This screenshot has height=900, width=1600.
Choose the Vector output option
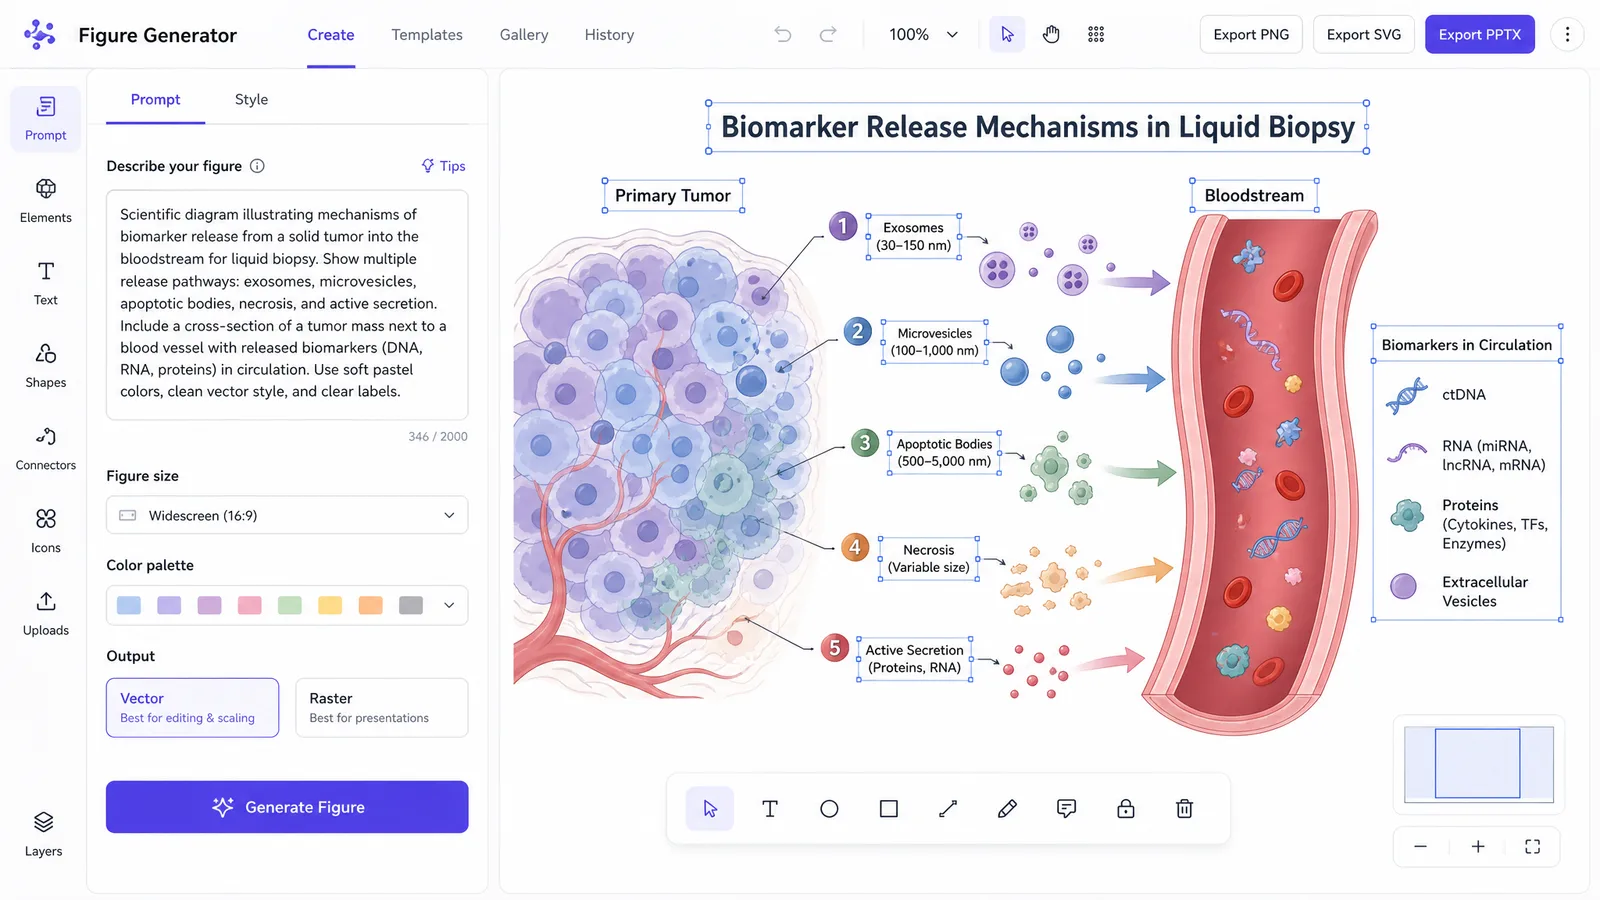click(x=192, y=708)
